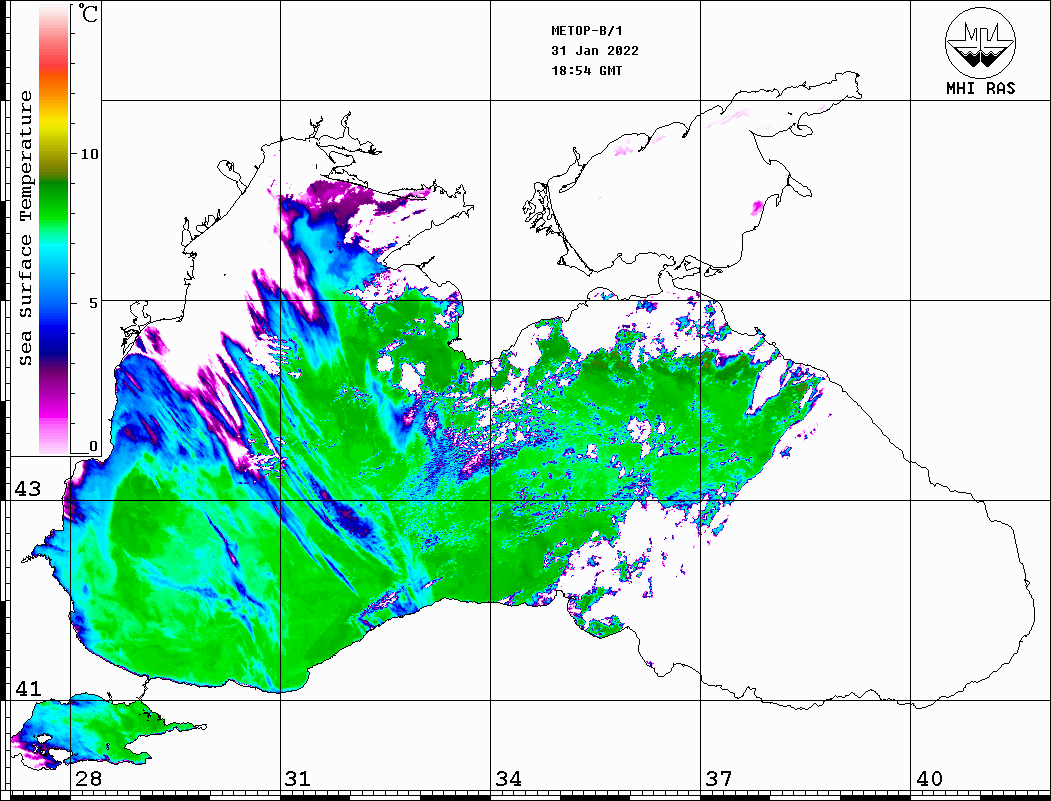Click the longitude 28 label
Image resolution: width=1051 pixels, height=801 pixels.
click(x=88, y=778)
